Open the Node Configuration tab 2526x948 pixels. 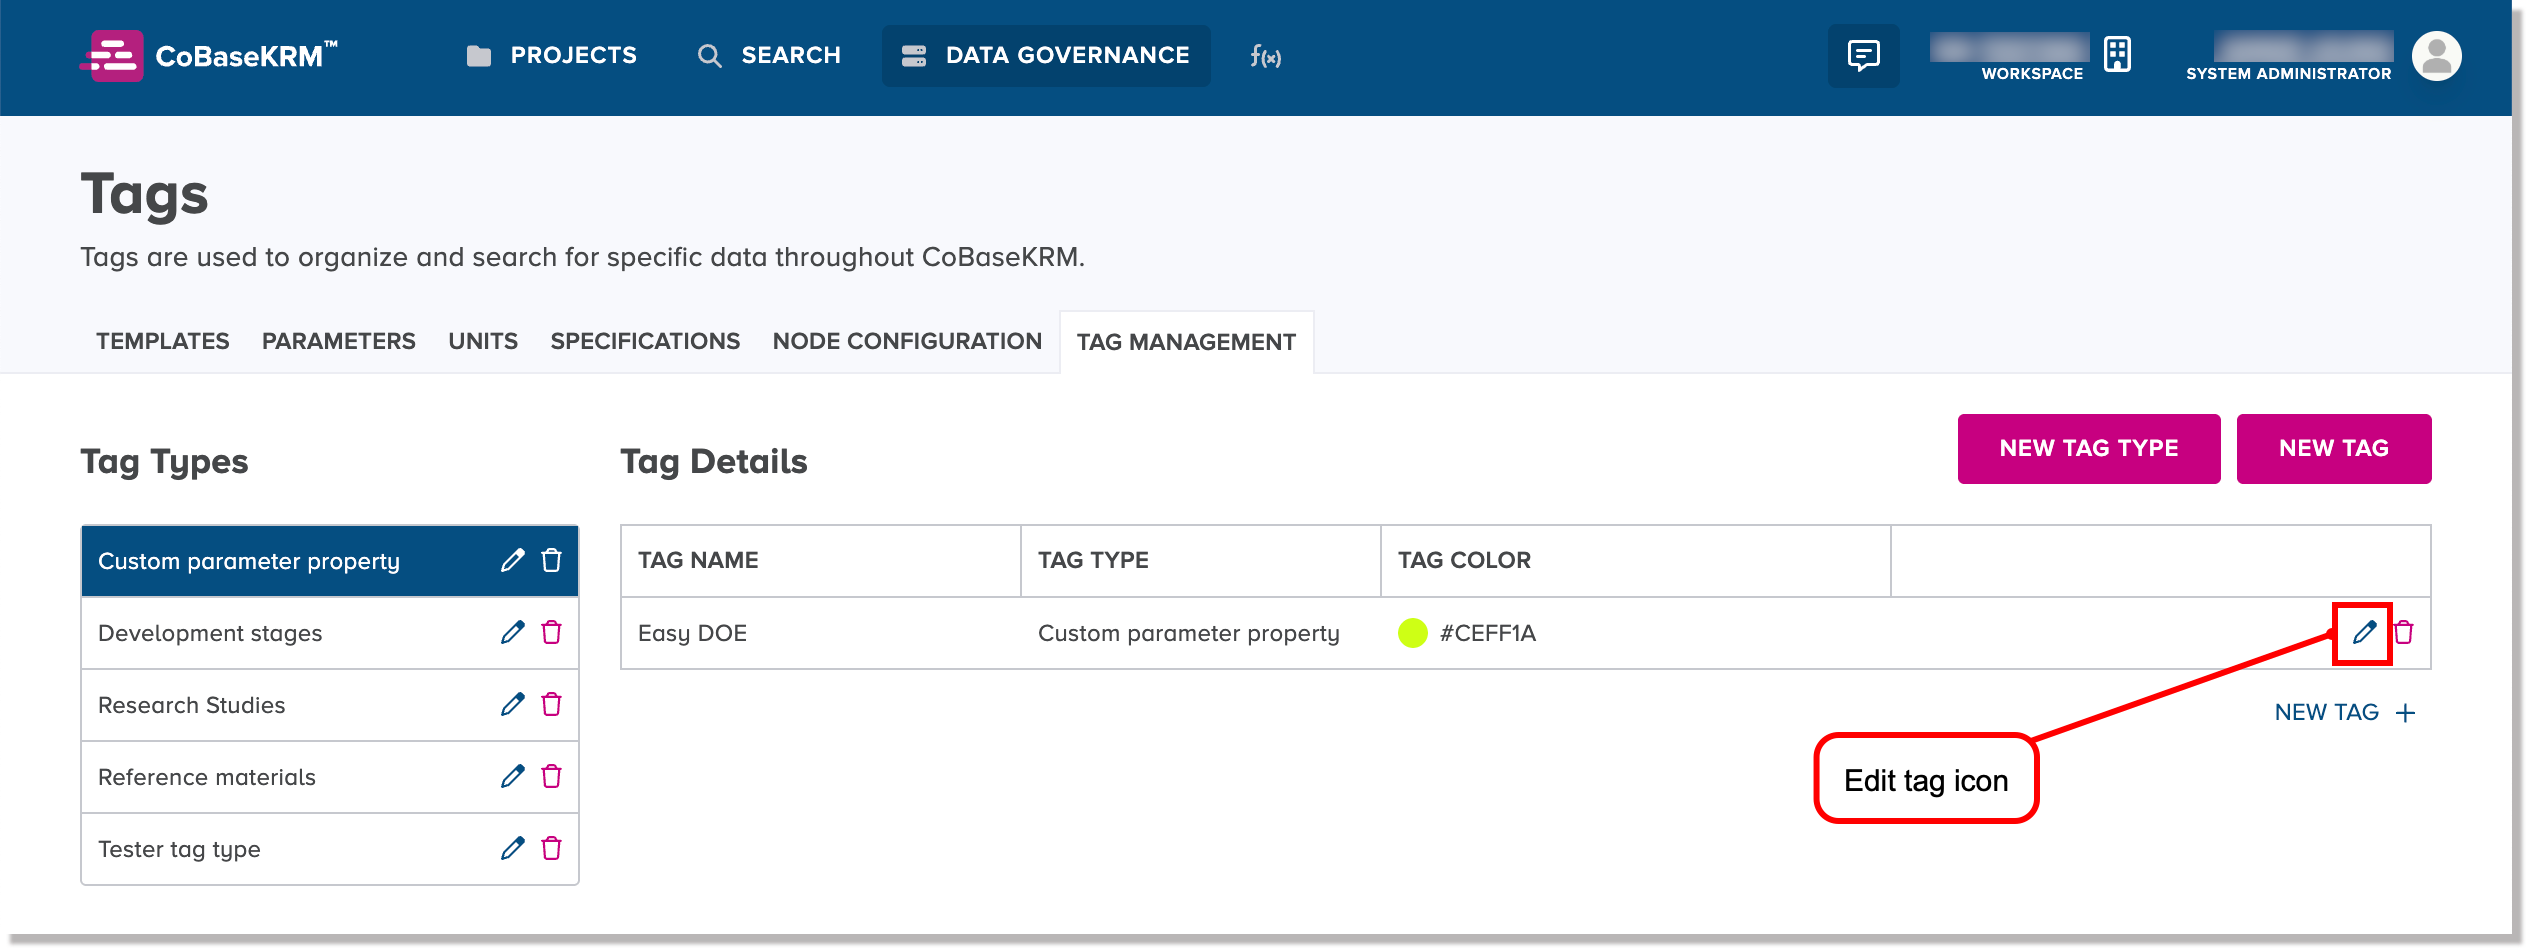pyautogui.click(x=906, y=342)
